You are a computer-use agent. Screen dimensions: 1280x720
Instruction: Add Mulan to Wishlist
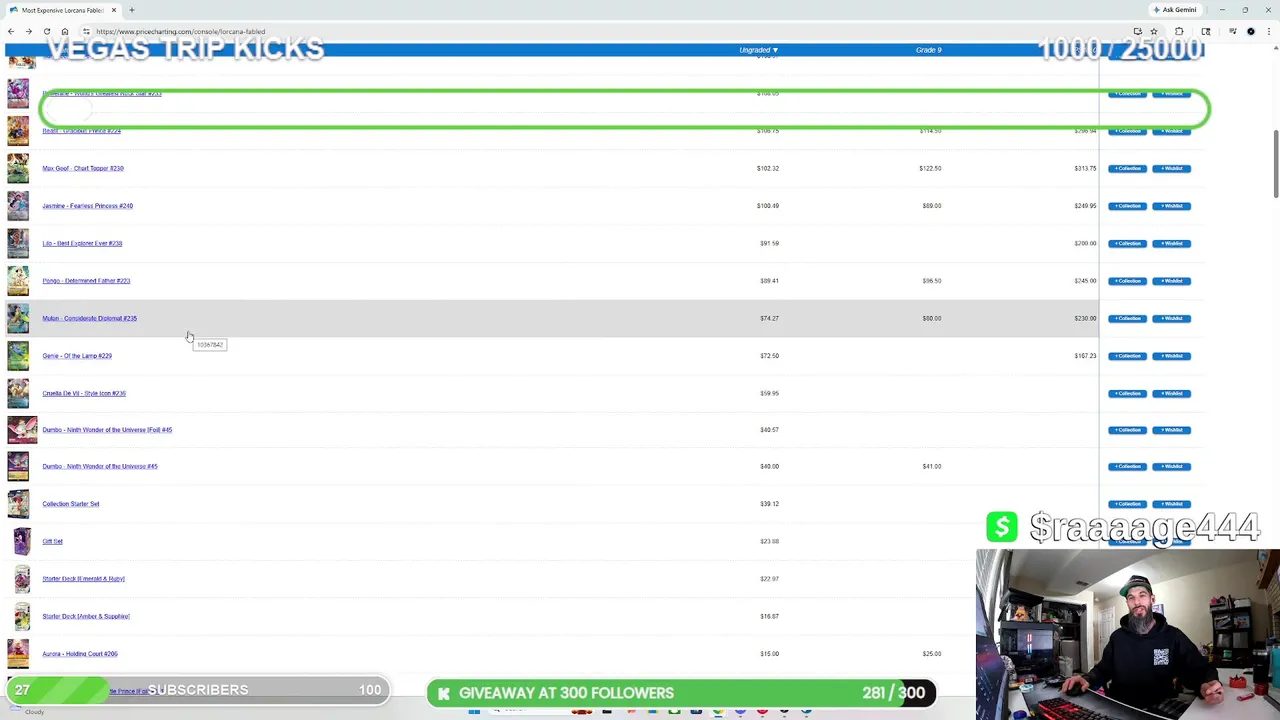point(1171,318)
